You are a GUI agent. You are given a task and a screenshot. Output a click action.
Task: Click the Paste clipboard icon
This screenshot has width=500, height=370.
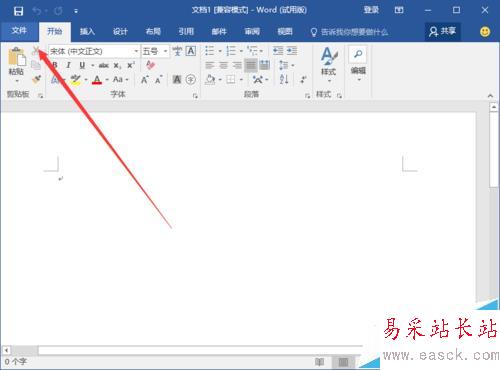pyautogui.click(x=17, y=56)
